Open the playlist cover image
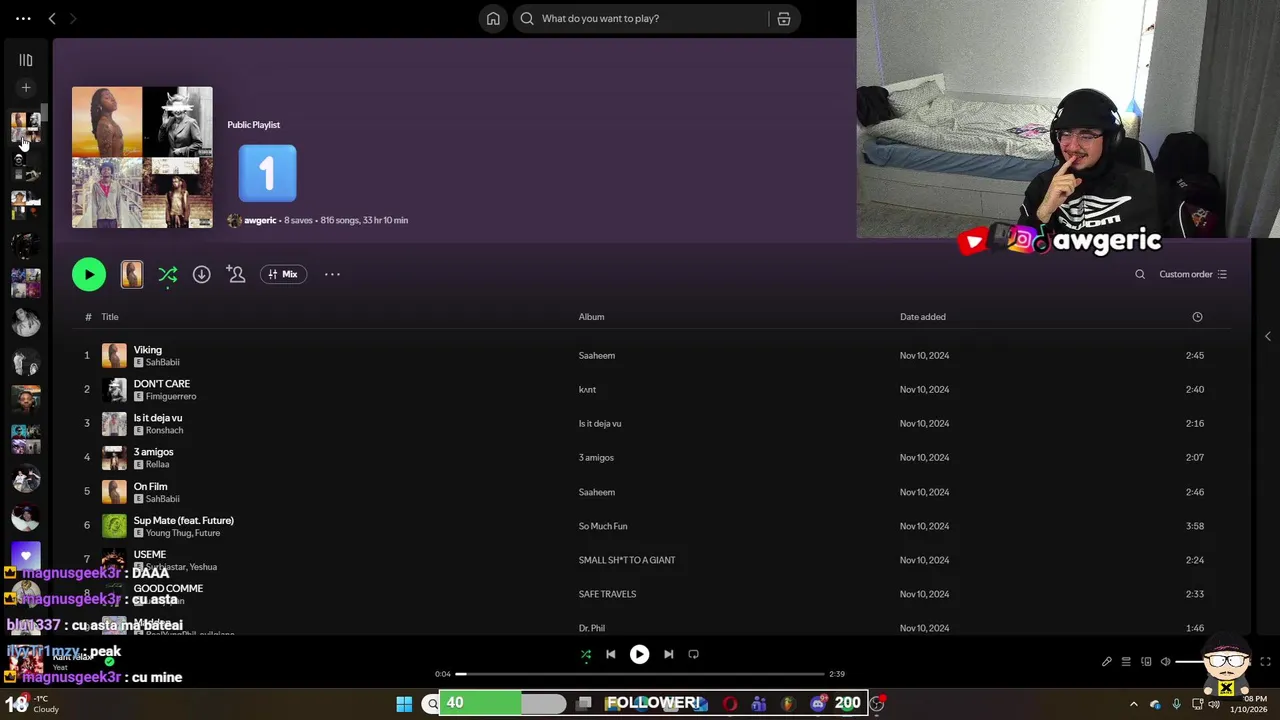This screenshot has height=720, width=1280. pos(142,157)
